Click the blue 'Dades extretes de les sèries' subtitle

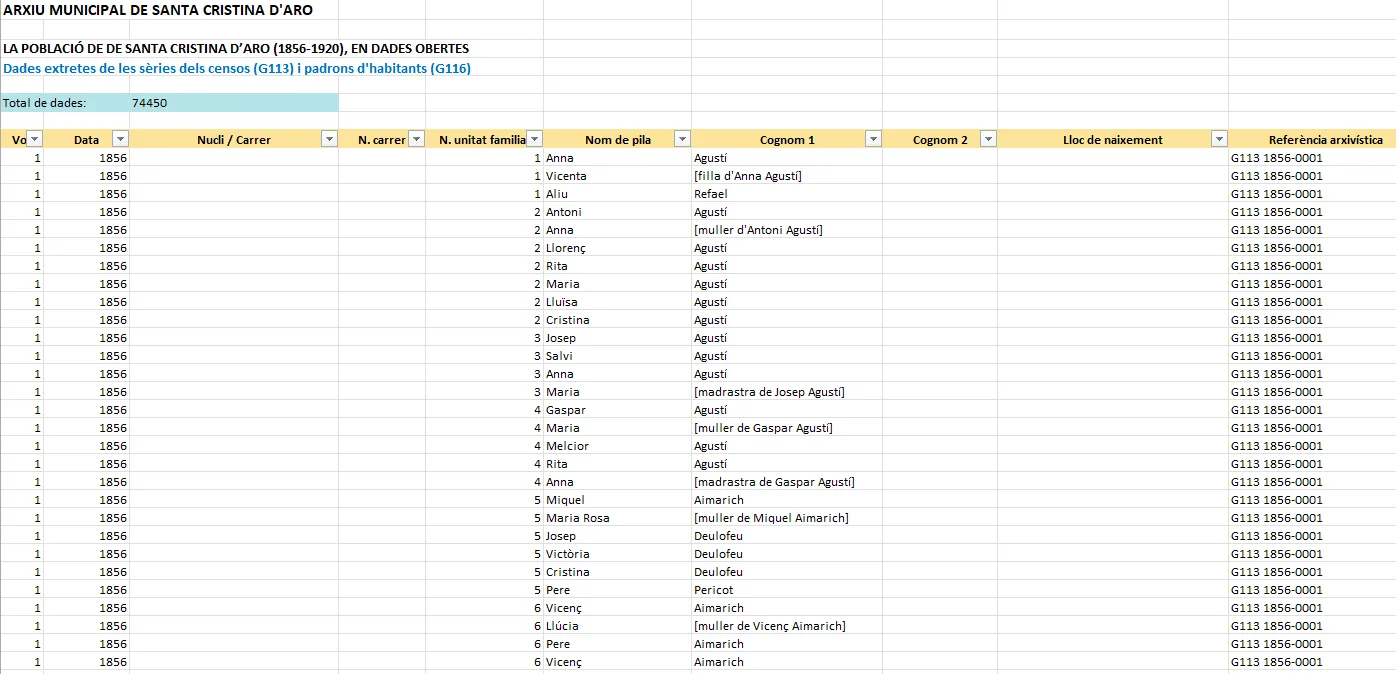236,68
